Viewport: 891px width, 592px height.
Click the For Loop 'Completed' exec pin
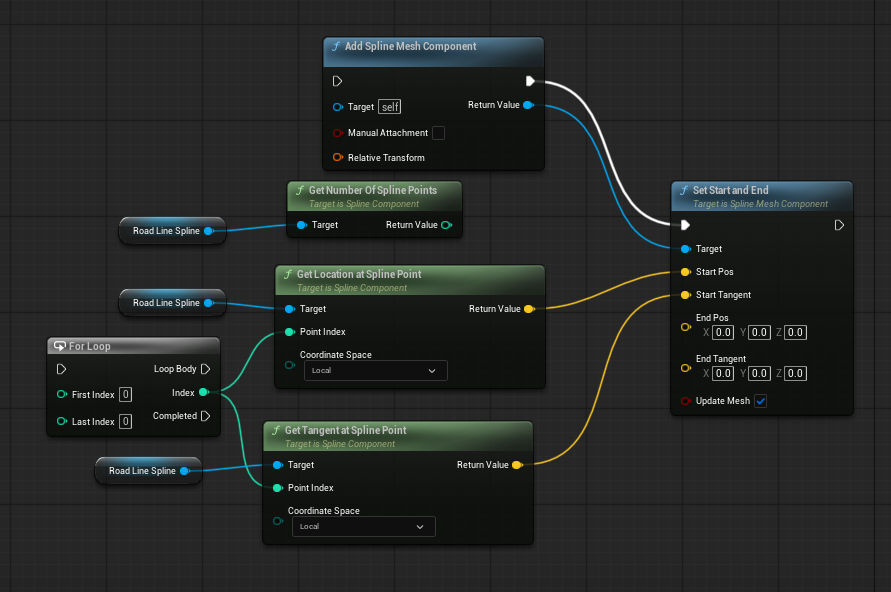205,416
